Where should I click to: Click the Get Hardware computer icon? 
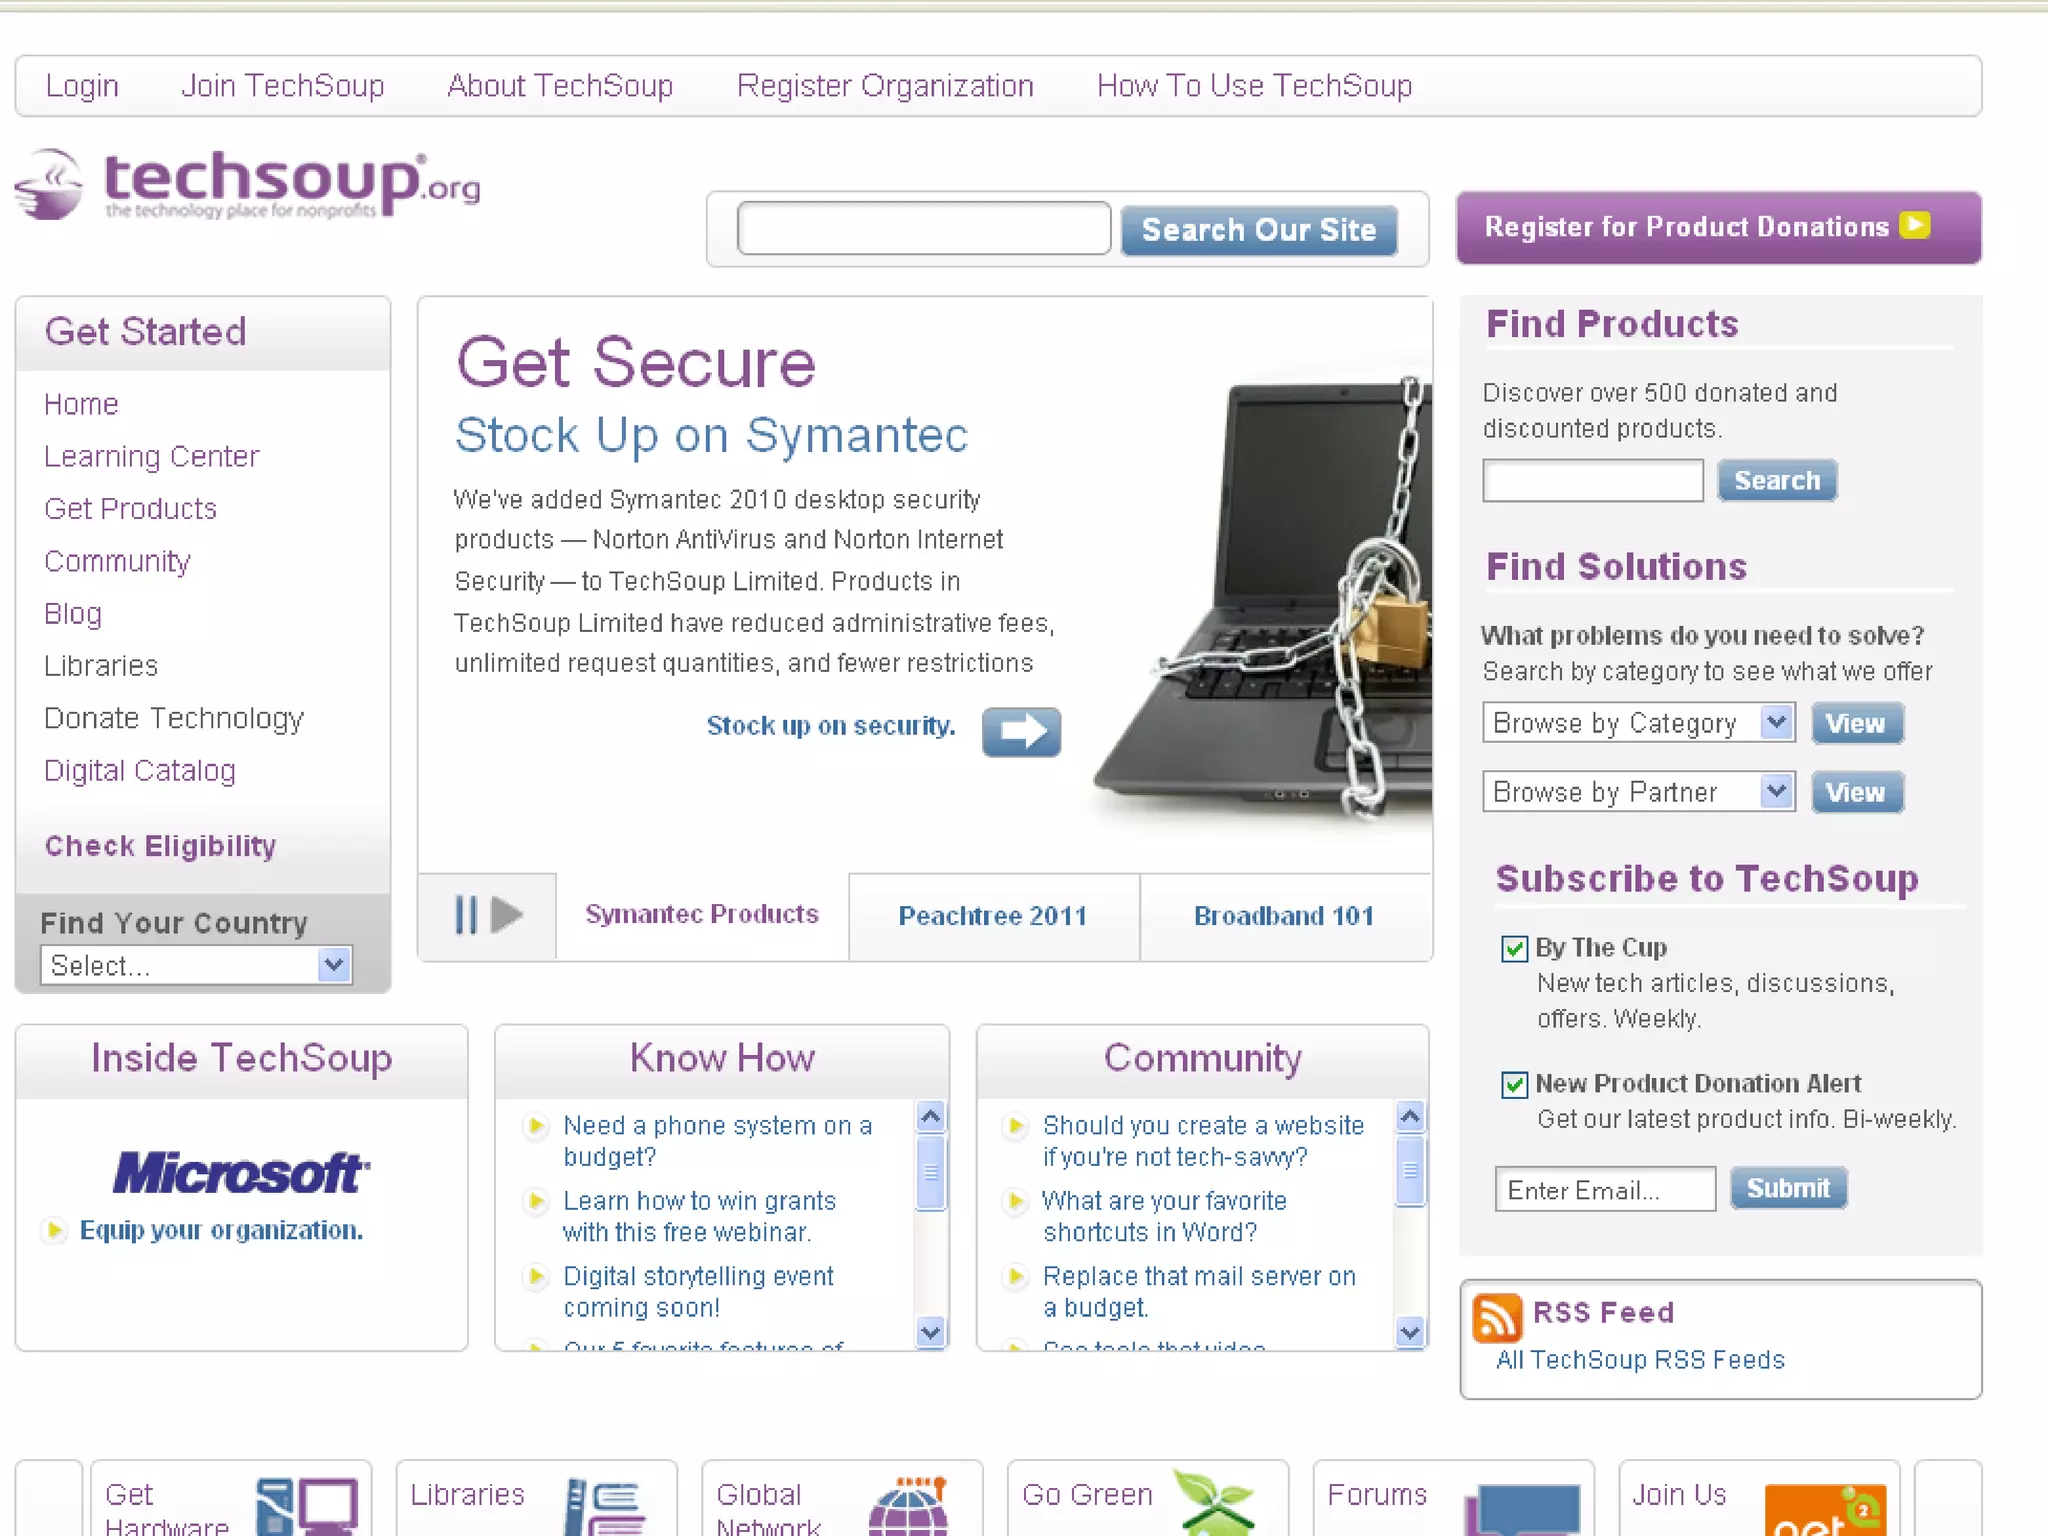306,1506
